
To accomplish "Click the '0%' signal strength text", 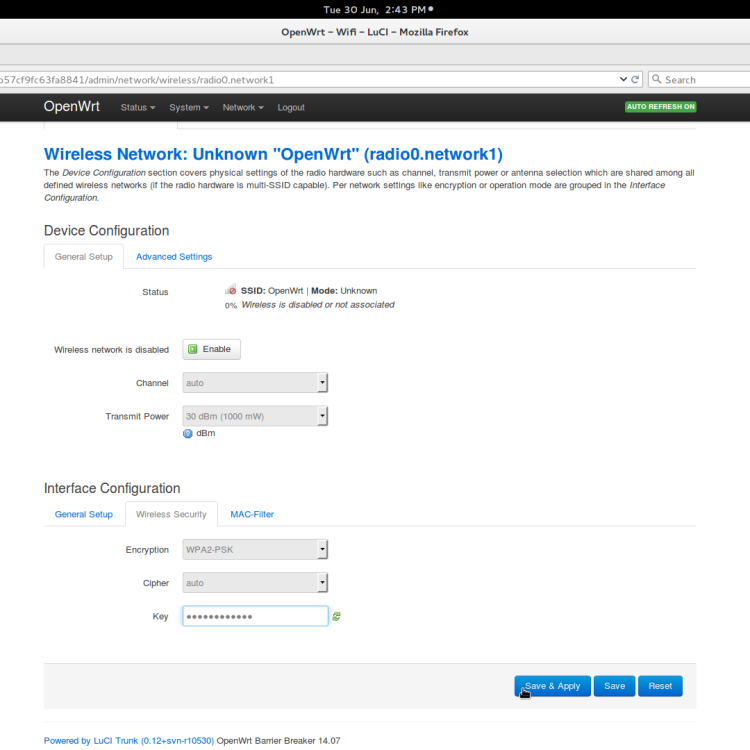I will tap(231, 306).
